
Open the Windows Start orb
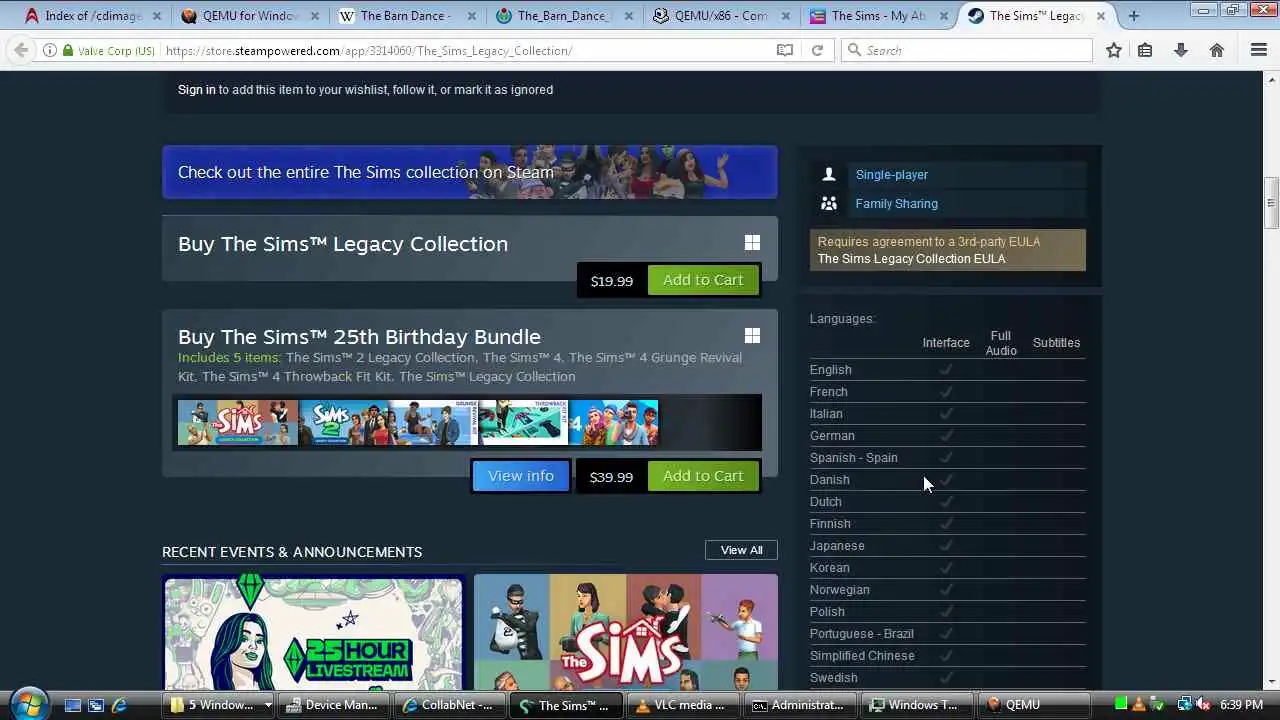29,704
